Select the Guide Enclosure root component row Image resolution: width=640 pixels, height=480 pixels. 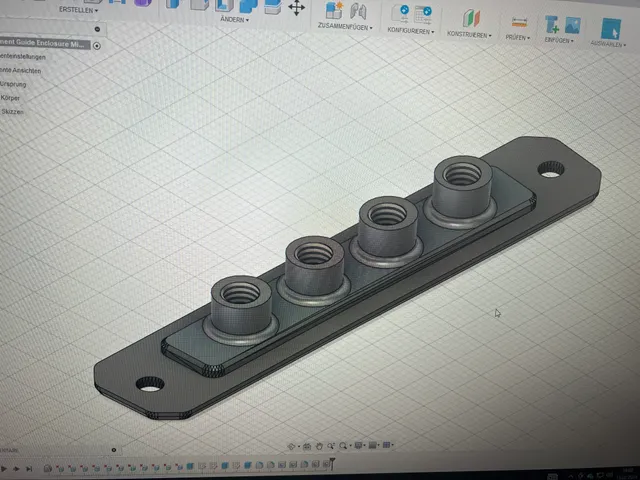click(45, 43)
